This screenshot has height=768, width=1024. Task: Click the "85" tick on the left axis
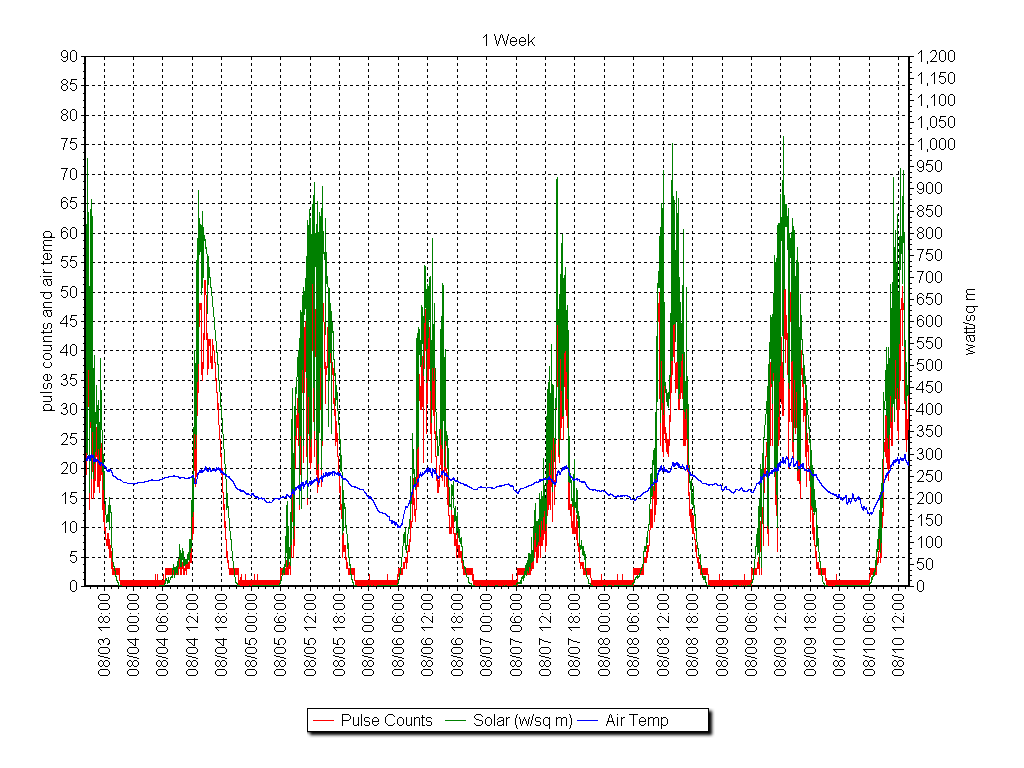pos(69,86)
